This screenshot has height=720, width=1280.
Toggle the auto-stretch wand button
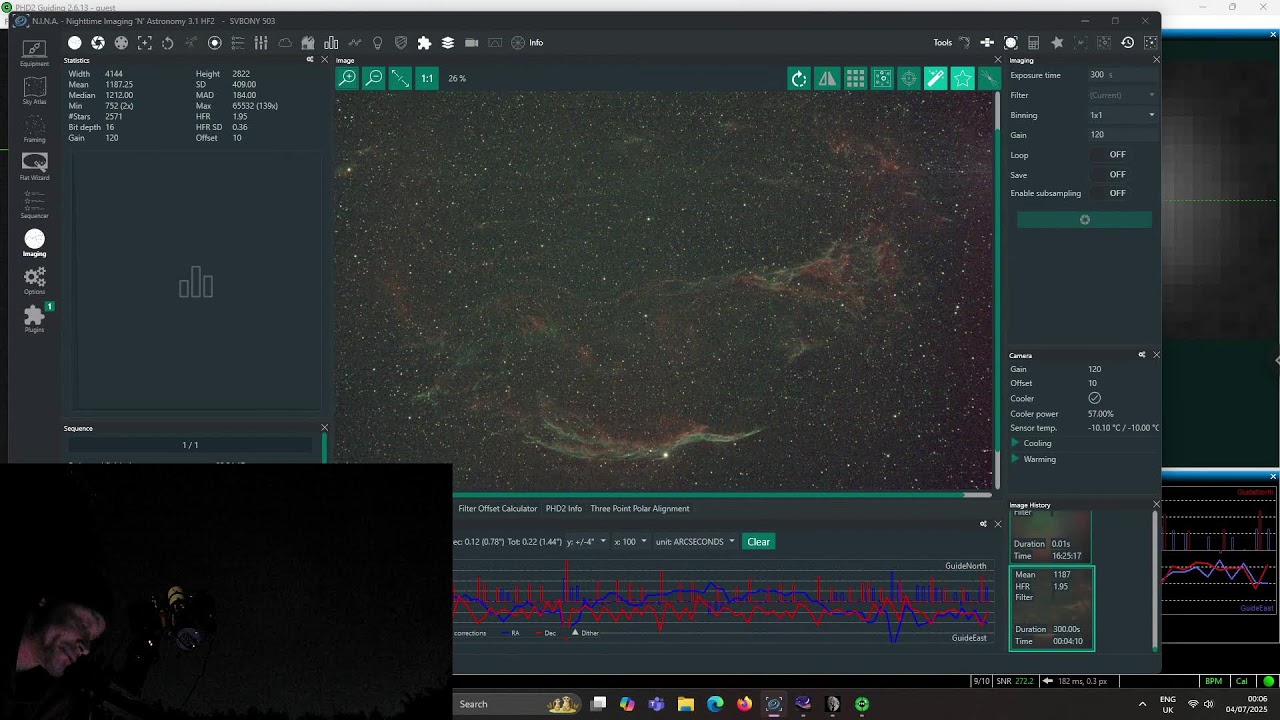coord(935,79)
